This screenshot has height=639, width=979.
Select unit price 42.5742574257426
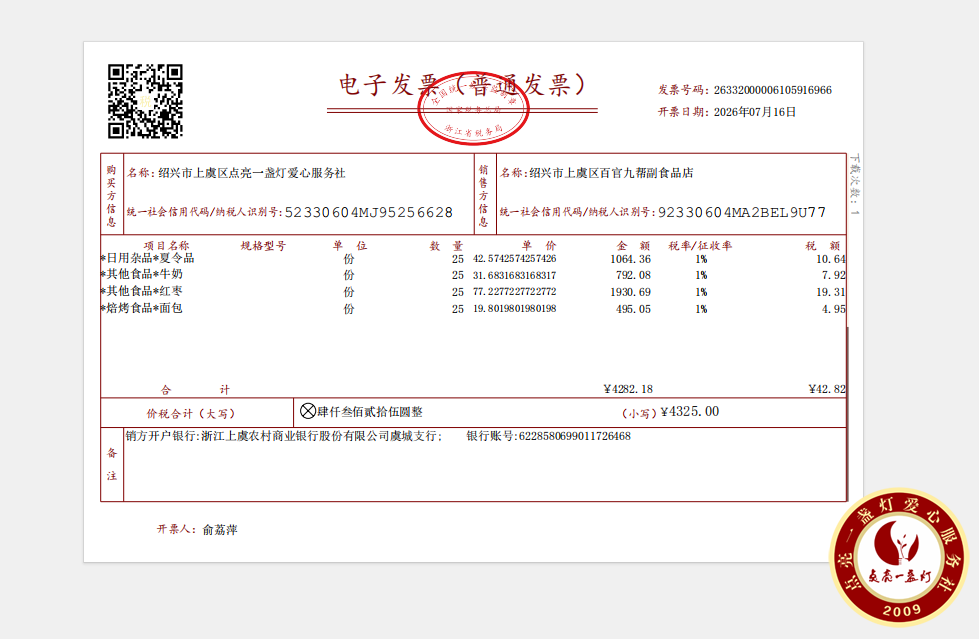[514, 259]
